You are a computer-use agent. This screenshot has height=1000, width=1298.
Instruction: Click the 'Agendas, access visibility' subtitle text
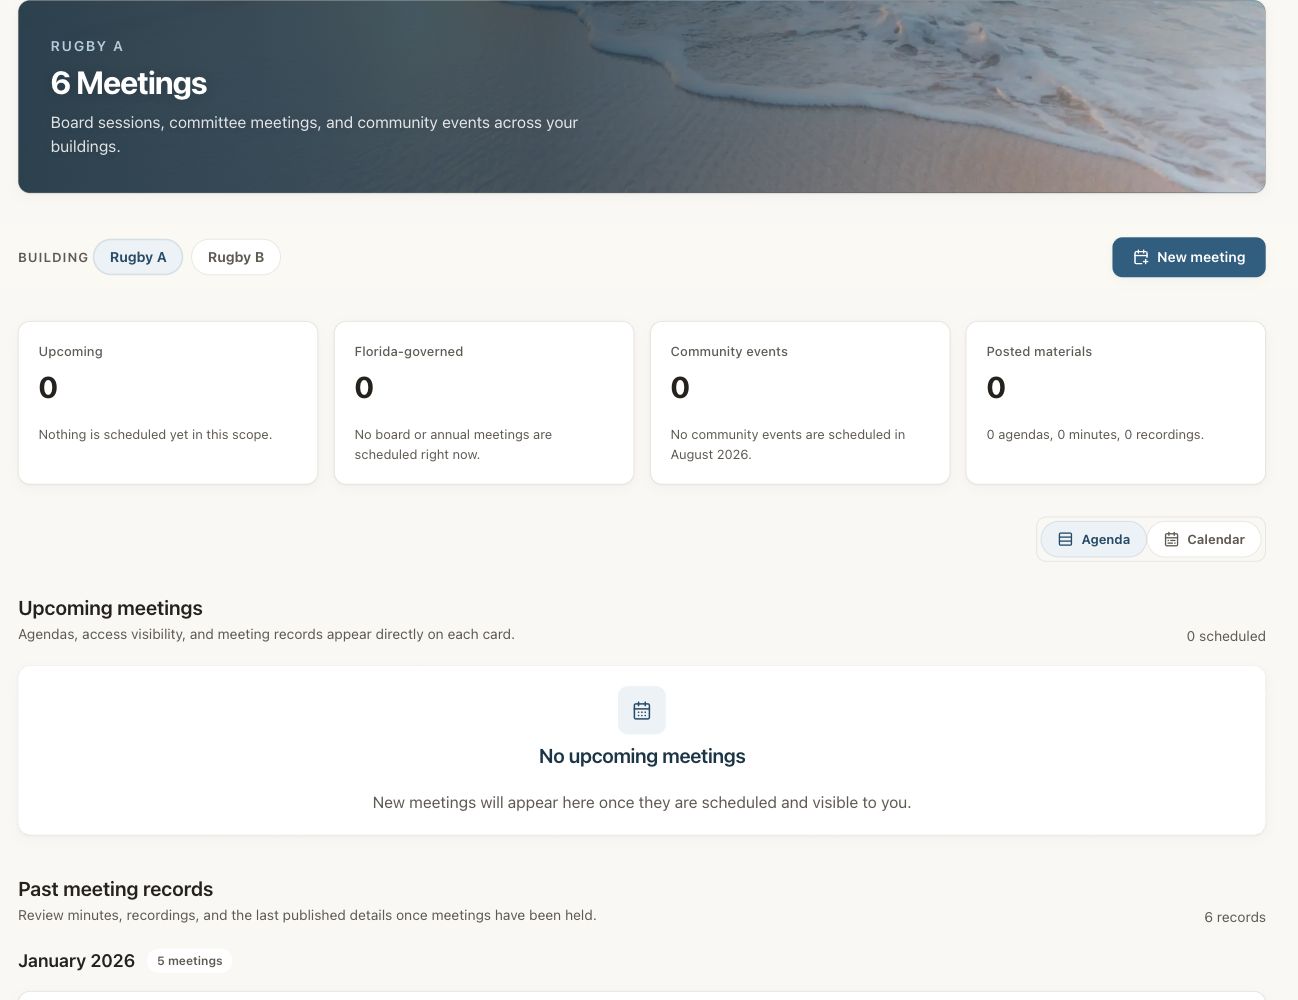click(x=266, y=634)
